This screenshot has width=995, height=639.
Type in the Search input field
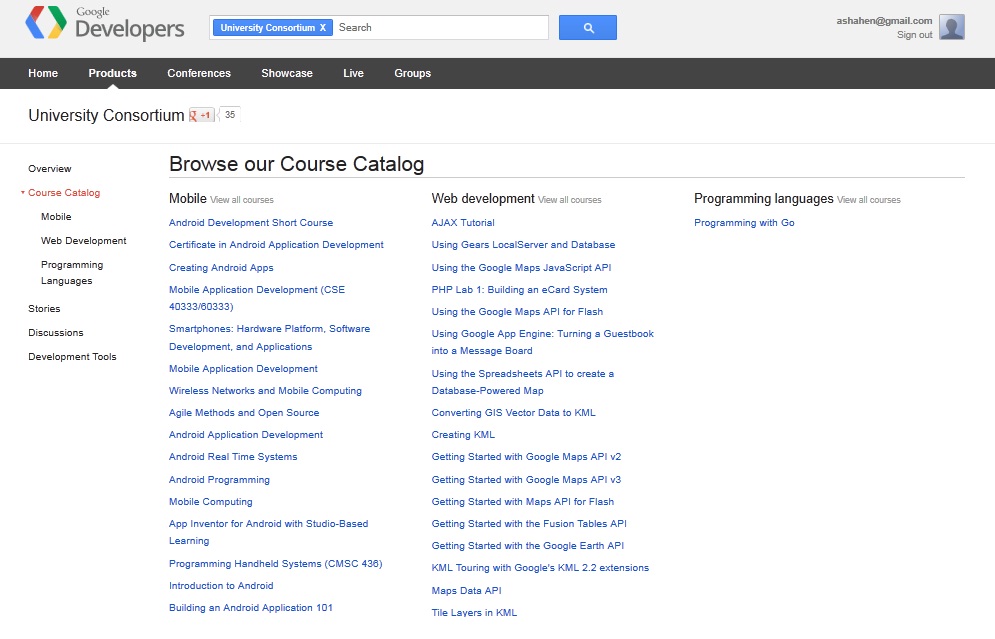pyautogui.click(x=440, y=28)
